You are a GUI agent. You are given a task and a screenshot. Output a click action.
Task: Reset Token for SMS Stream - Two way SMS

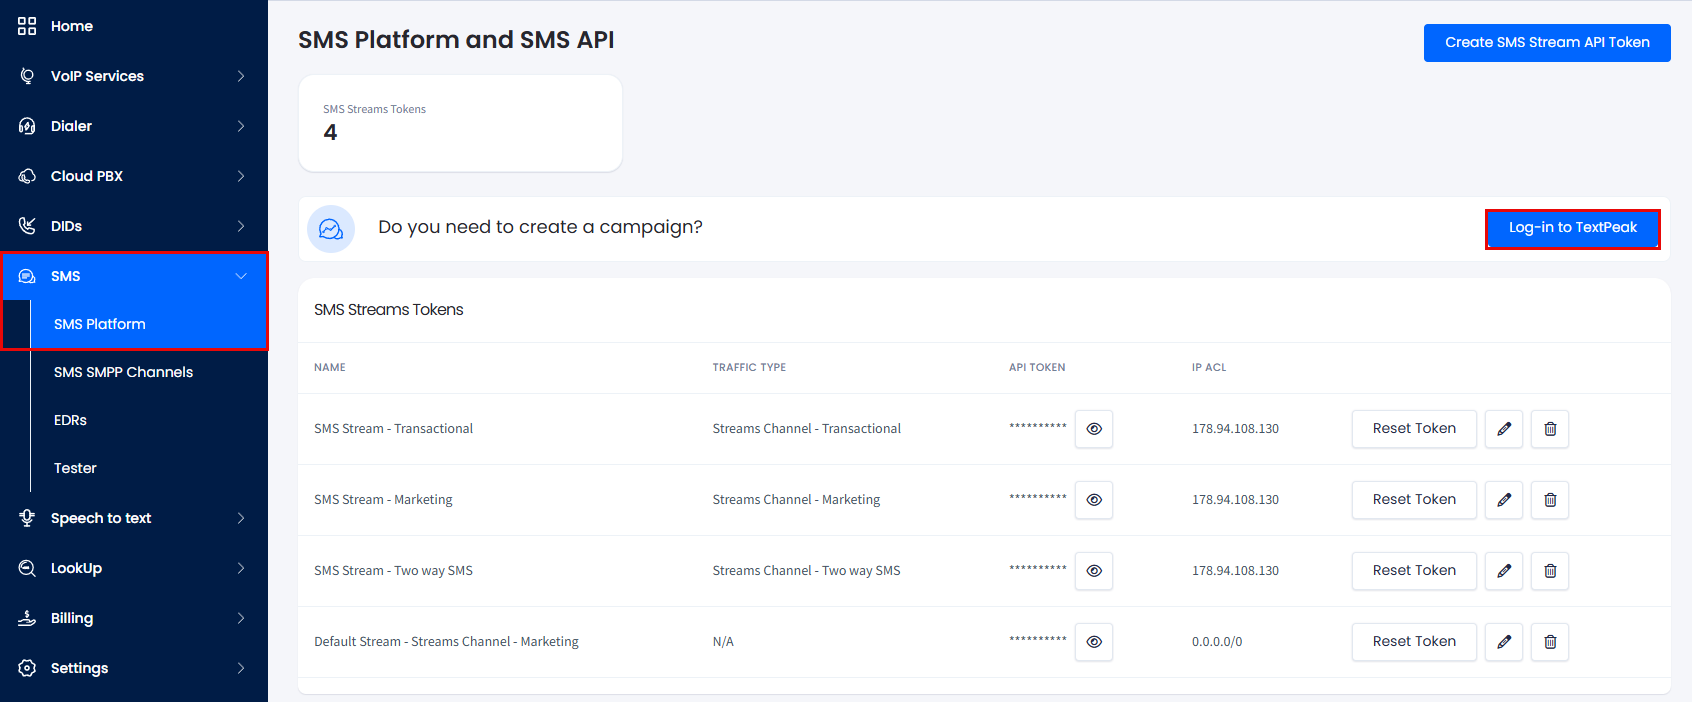point(1414,571)
